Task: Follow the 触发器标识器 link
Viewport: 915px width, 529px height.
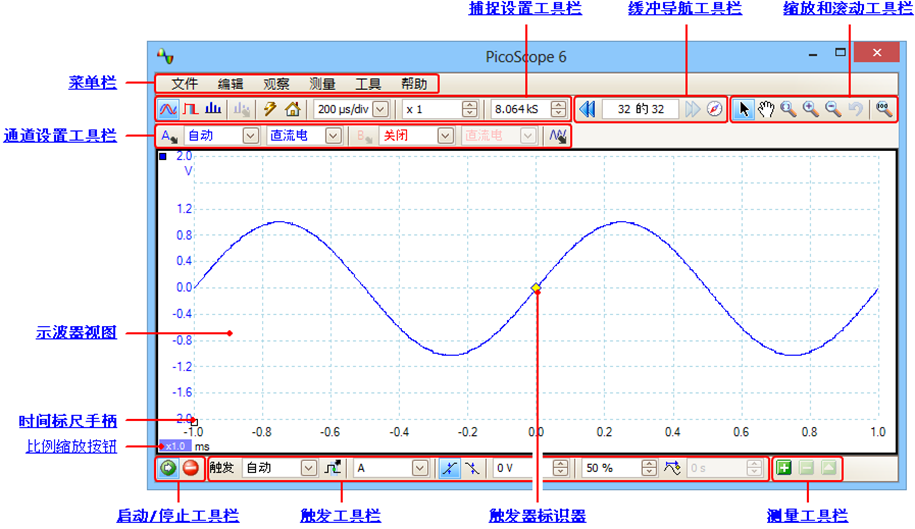Action: coord(537,516)
